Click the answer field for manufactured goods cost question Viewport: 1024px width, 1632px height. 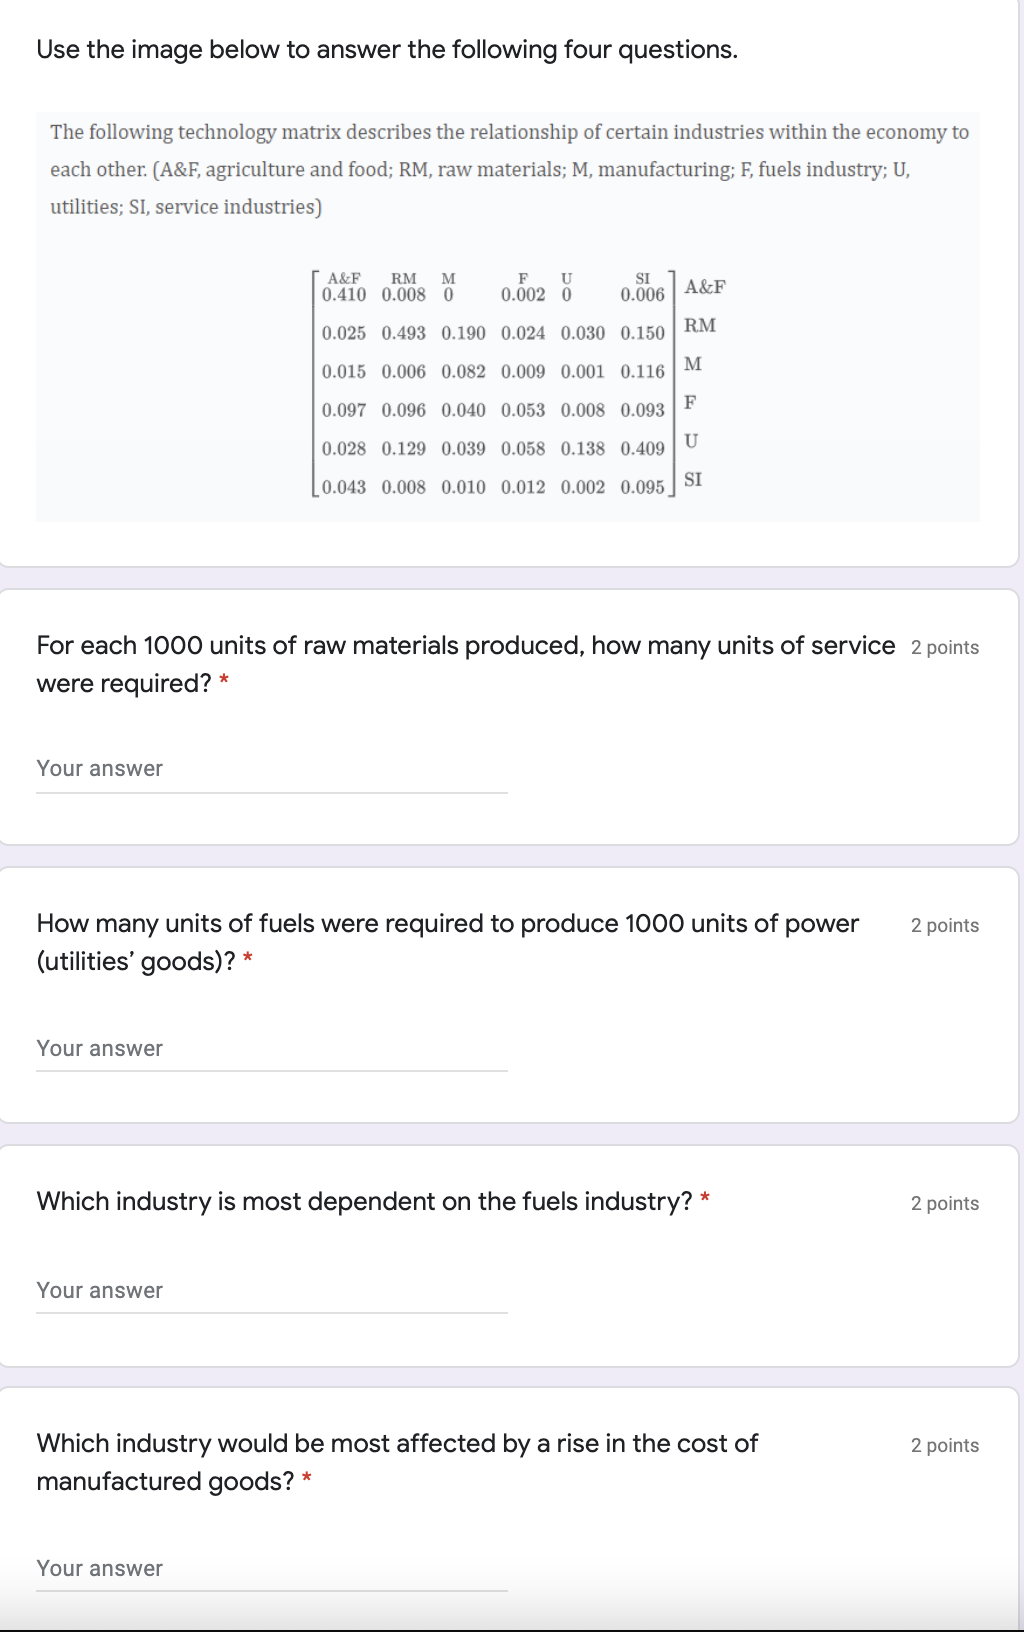(272, 1568)
